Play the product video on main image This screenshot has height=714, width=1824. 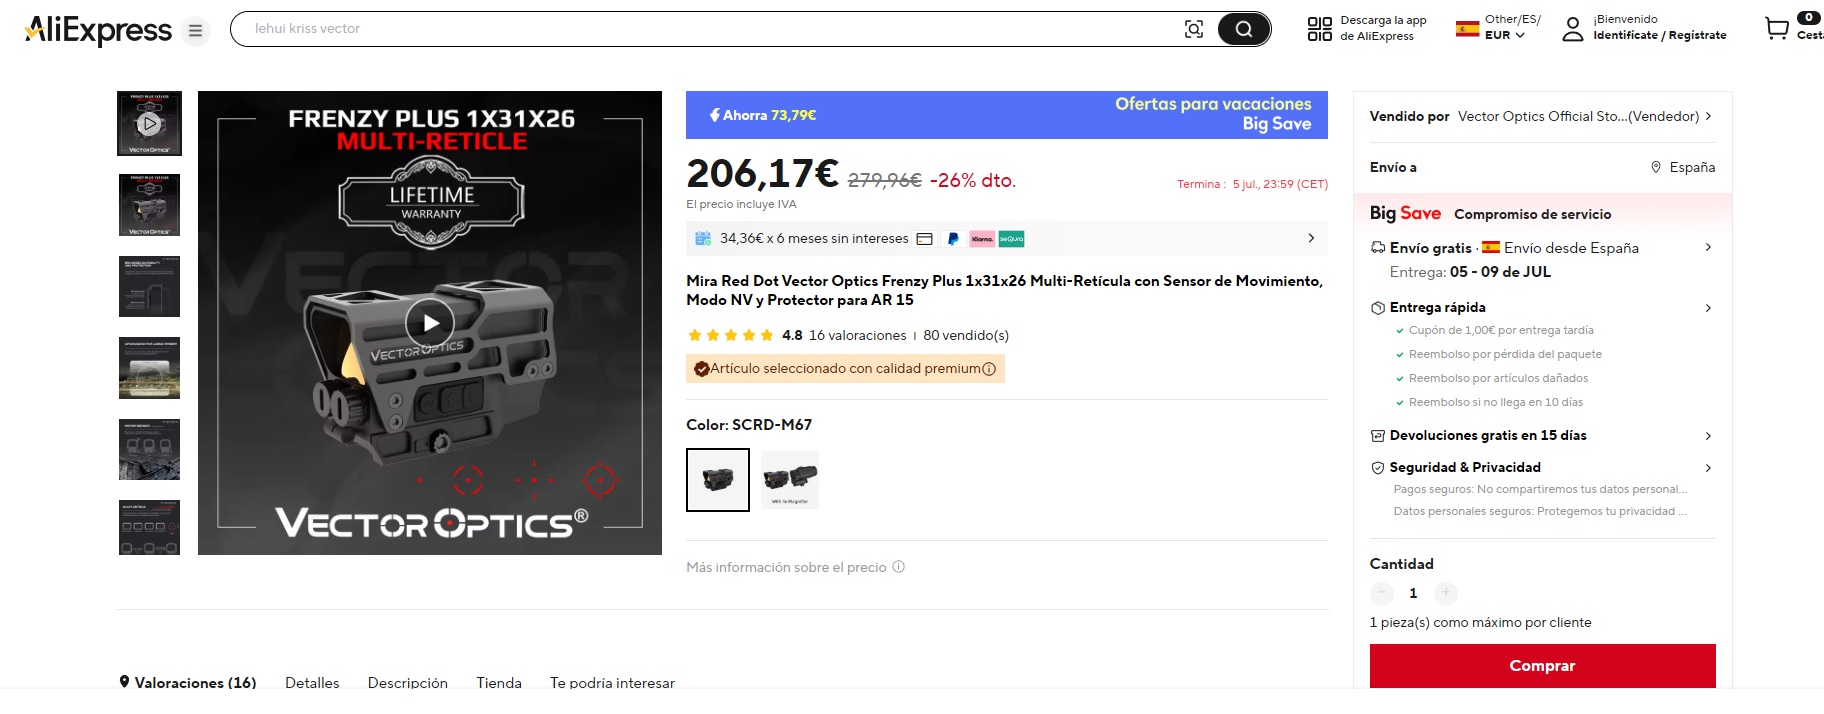430,323
